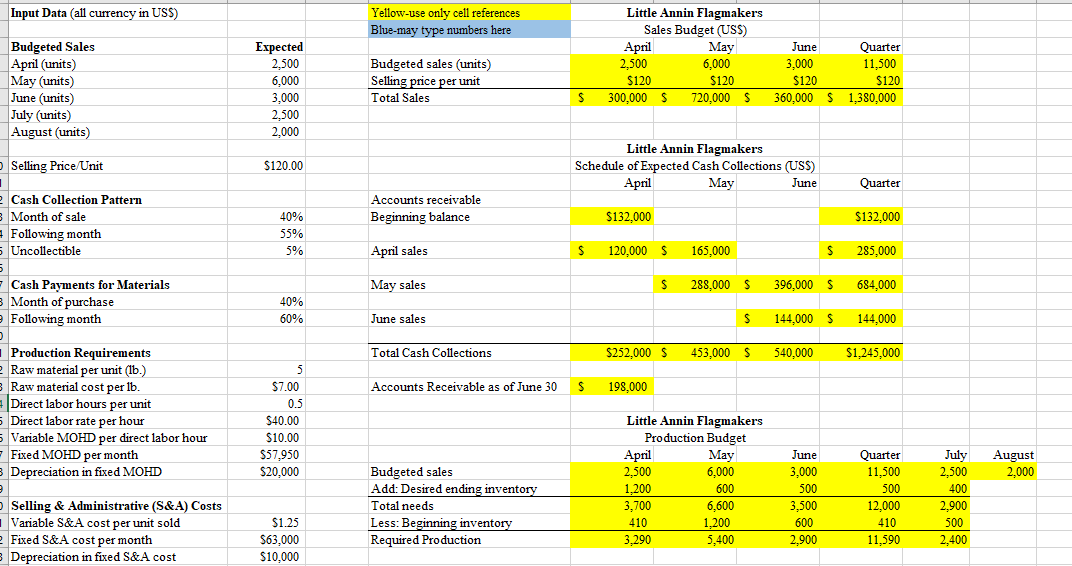Click the Quarter total sales 1,380,000 cell

click(x=861, y=98)
